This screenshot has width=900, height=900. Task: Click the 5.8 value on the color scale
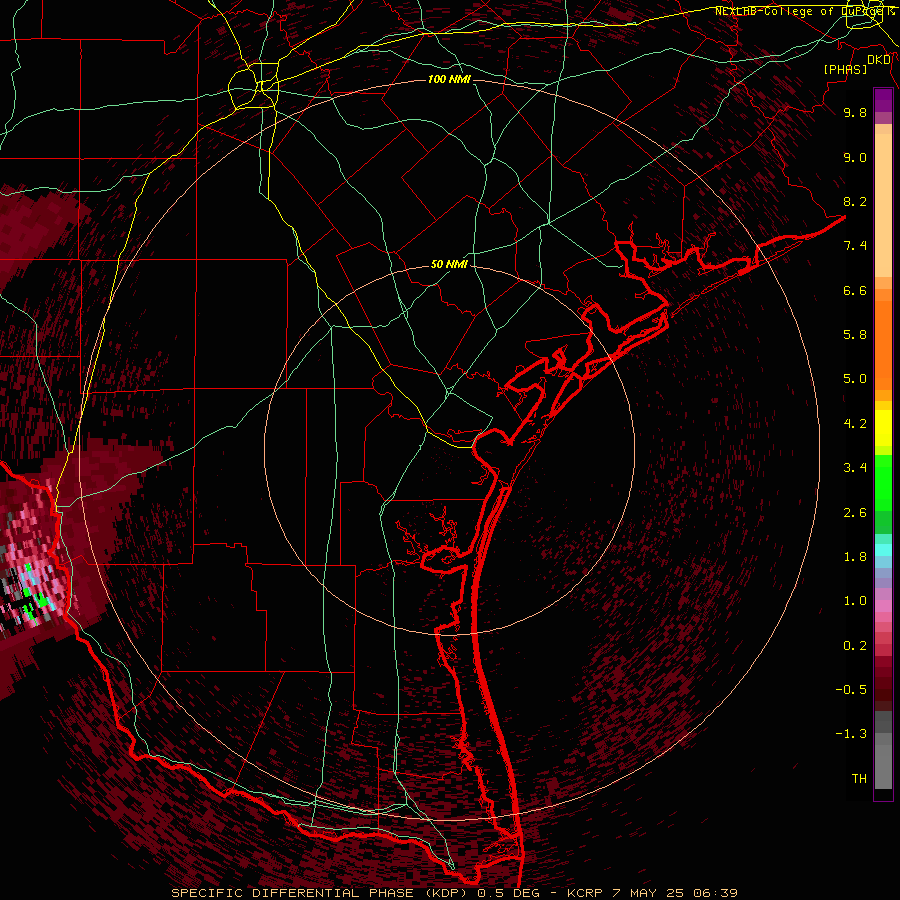(855, 335)
